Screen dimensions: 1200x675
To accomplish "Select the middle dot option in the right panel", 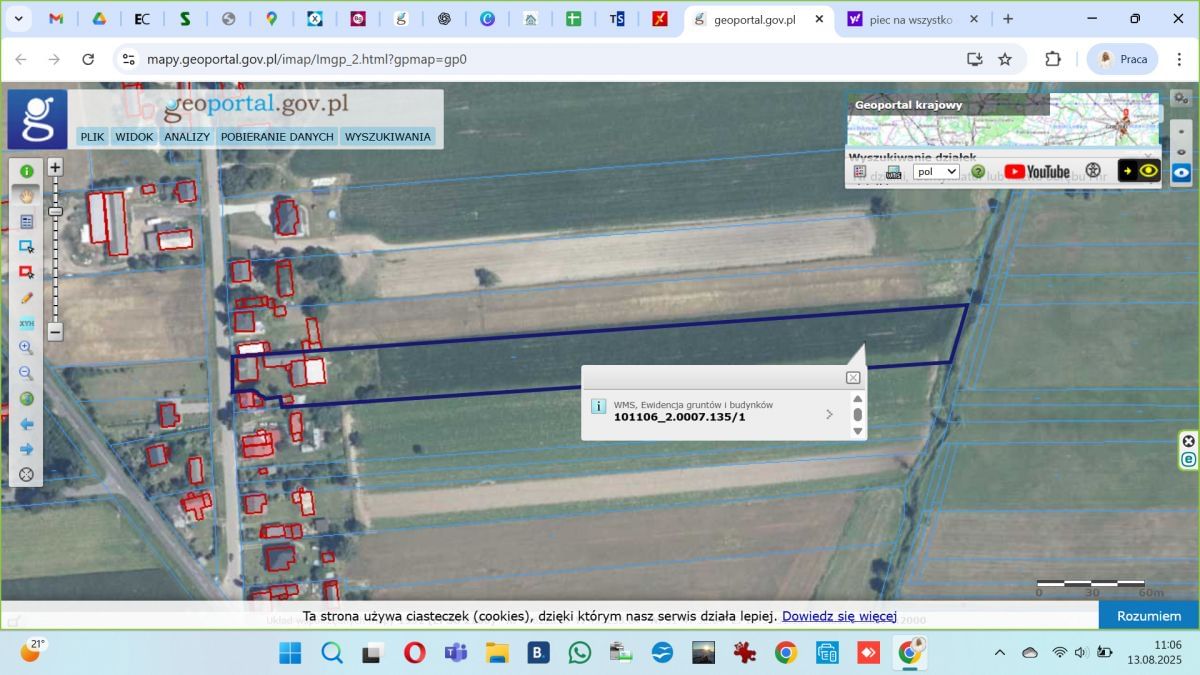I will (x=1182, y=152).
